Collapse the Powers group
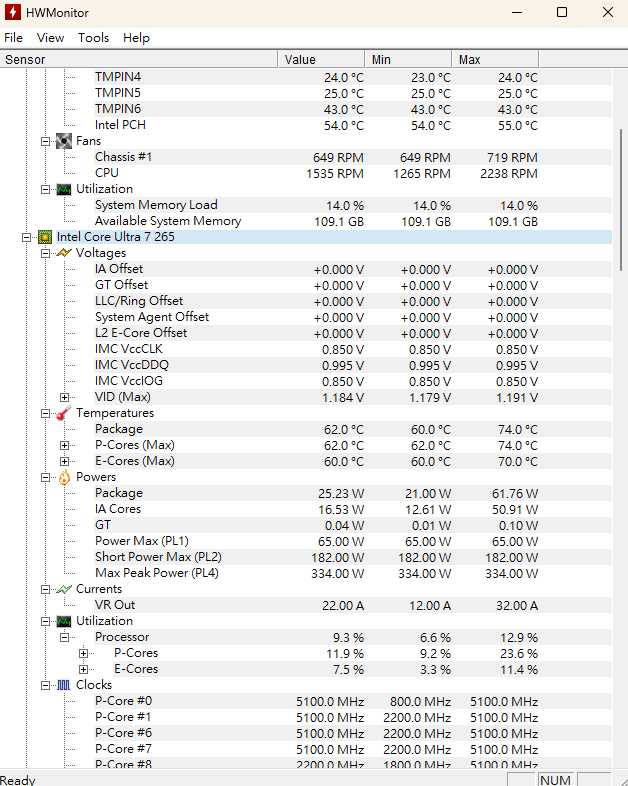 pyautogui.click(x=46, y=477)
